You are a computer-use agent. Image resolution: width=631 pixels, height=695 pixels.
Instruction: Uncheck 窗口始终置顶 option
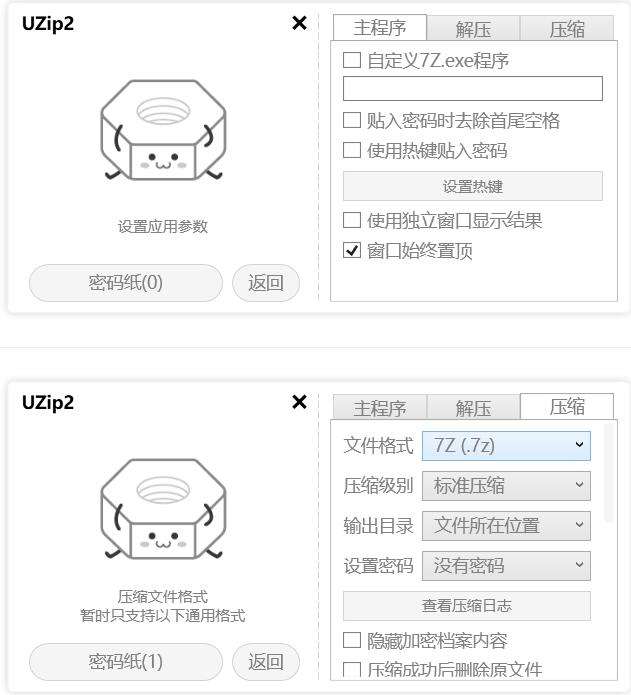pyautogui.click(x=352, y=250)
